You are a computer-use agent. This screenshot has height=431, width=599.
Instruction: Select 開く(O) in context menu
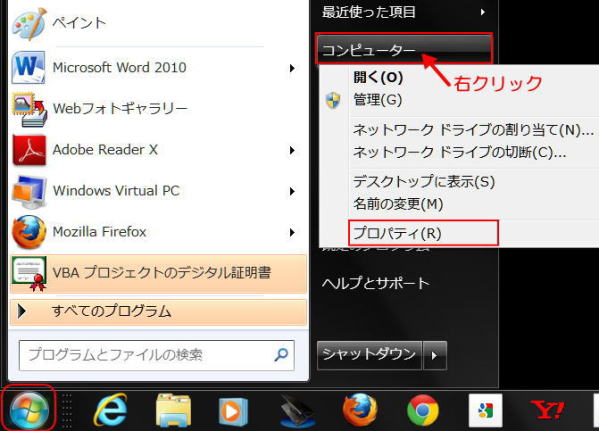coord(378,78)
